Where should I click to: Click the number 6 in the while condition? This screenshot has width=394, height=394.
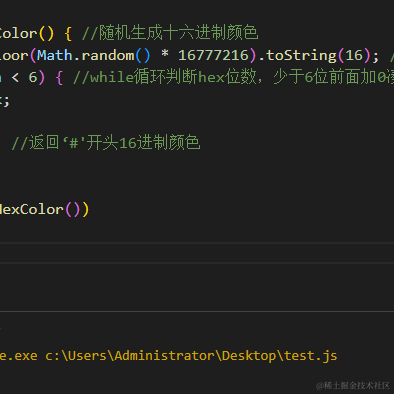pyautogui.click(x=33, y=77)
